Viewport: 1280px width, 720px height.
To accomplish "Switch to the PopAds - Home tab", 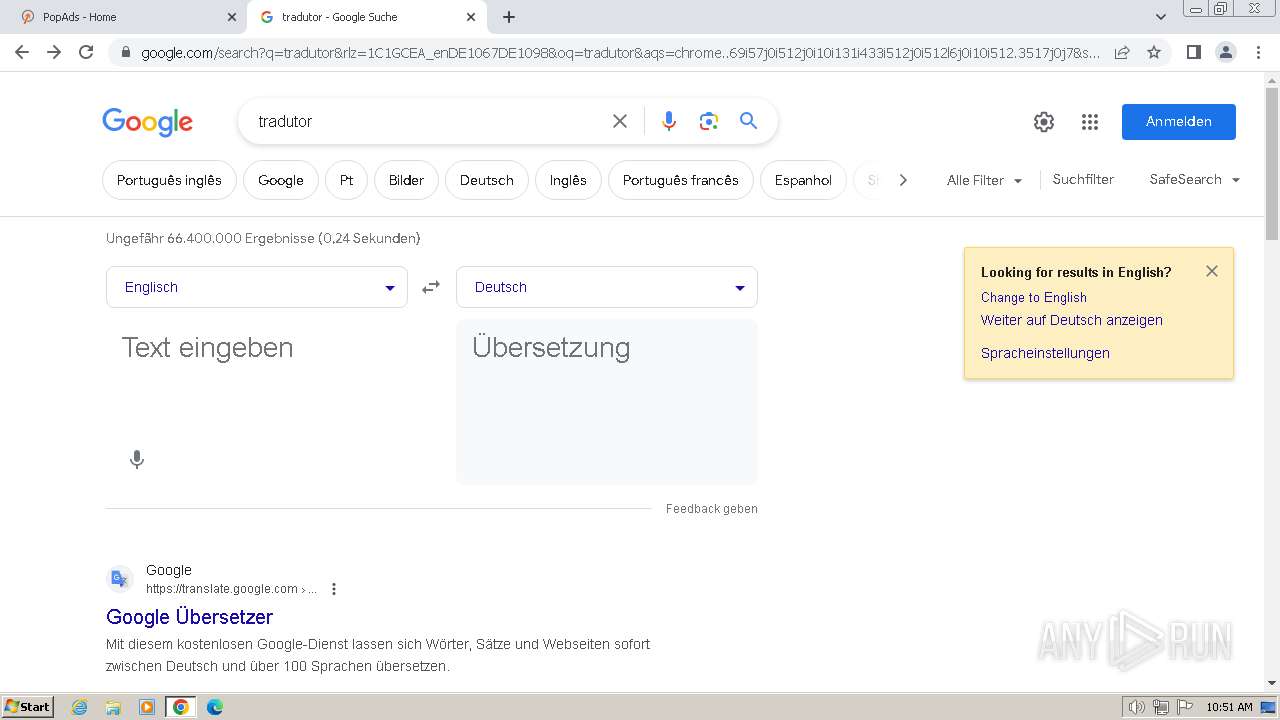I will [125, 17].
